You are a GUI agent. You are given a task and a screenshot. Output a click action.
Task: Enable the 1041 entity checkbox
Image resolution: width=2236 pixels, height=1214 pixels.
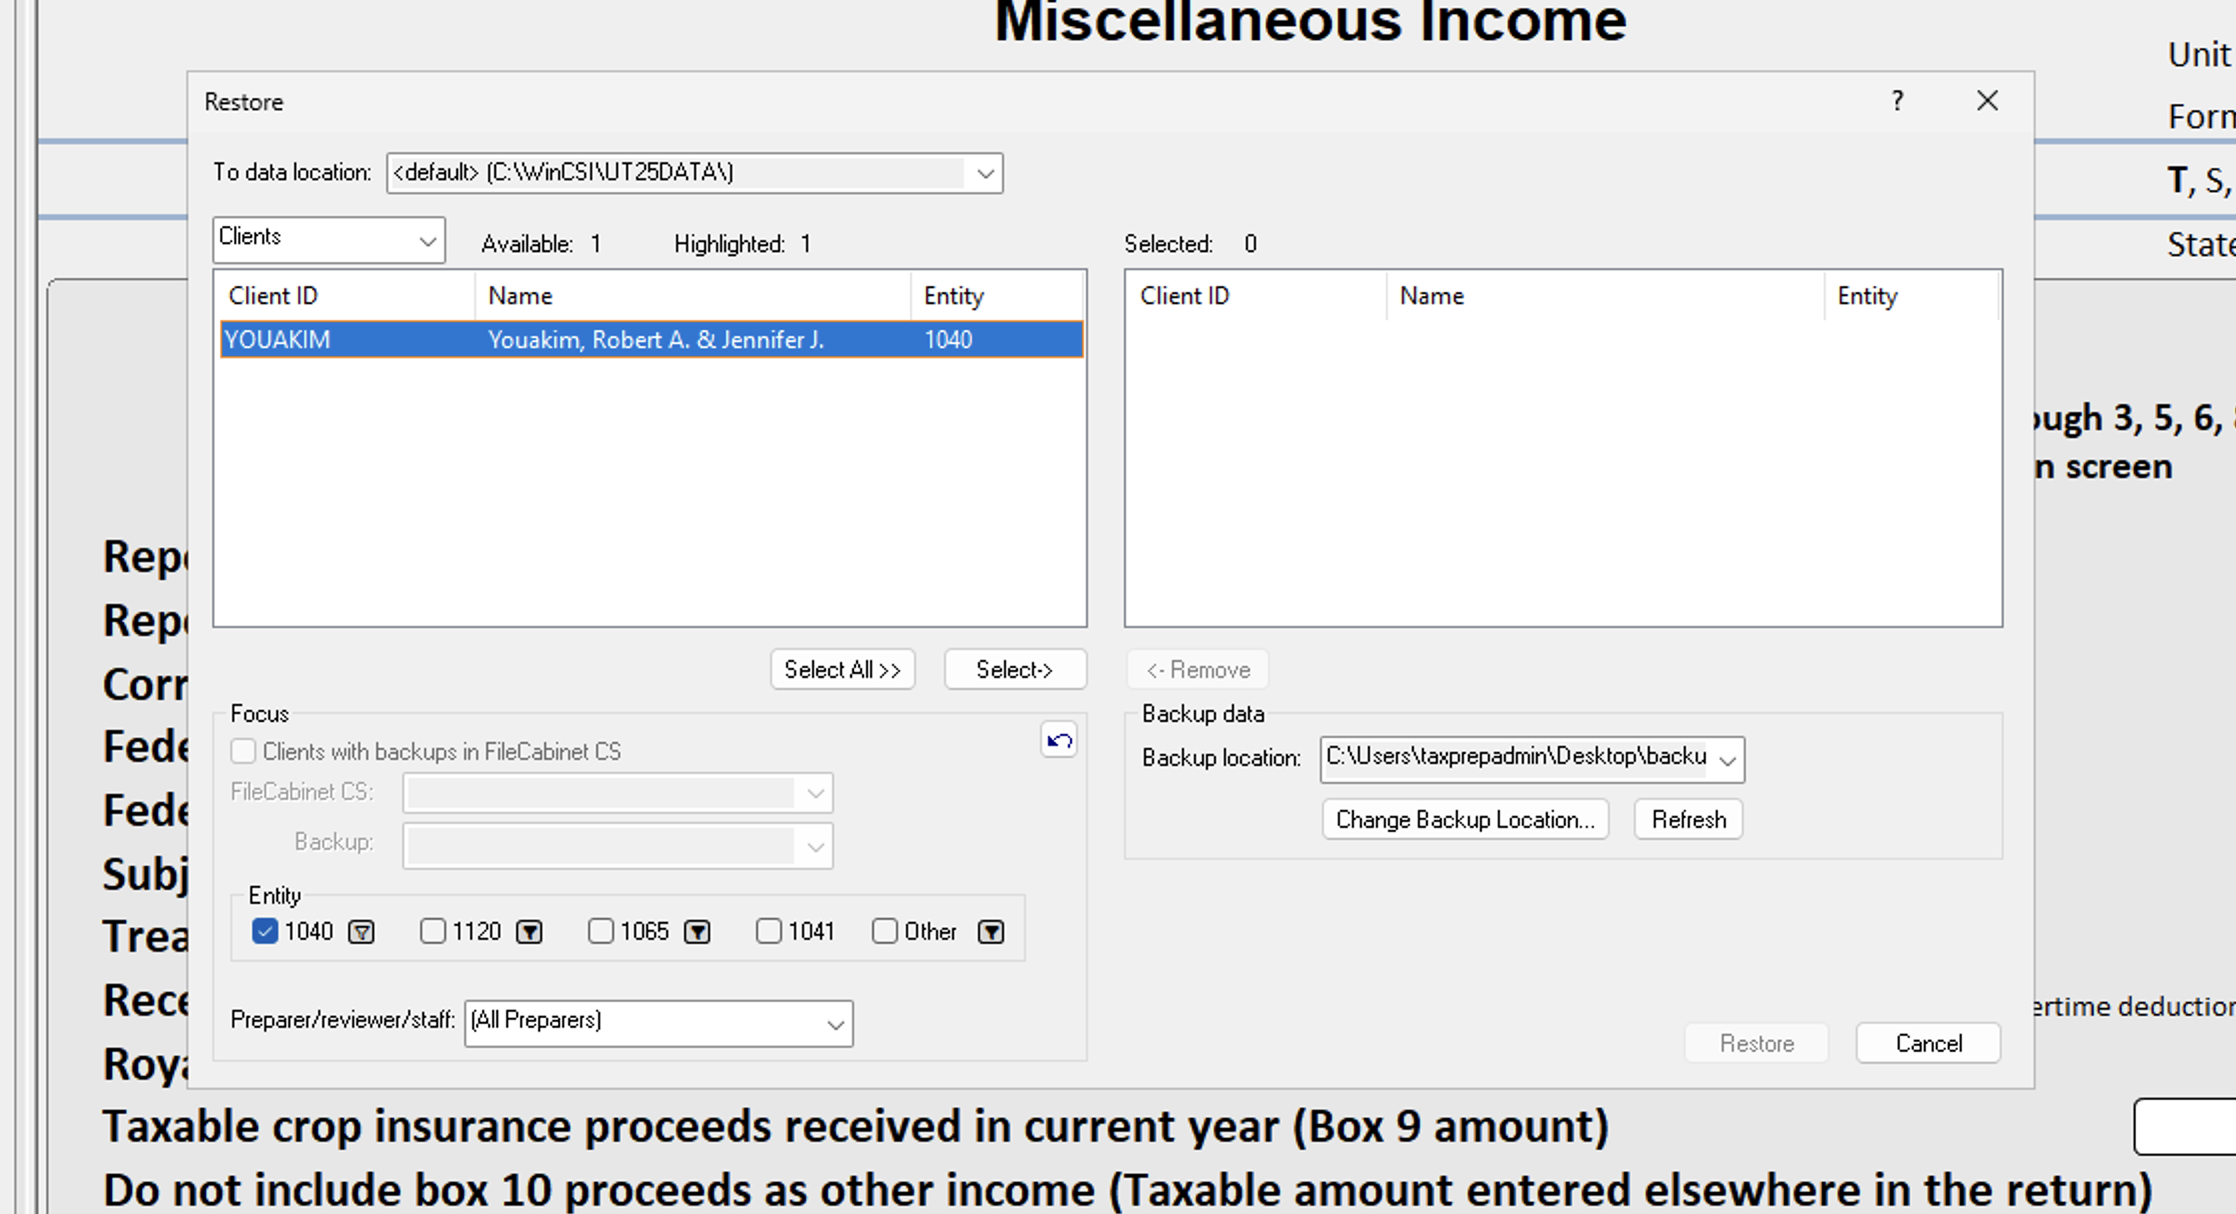(x=769, y=932)
